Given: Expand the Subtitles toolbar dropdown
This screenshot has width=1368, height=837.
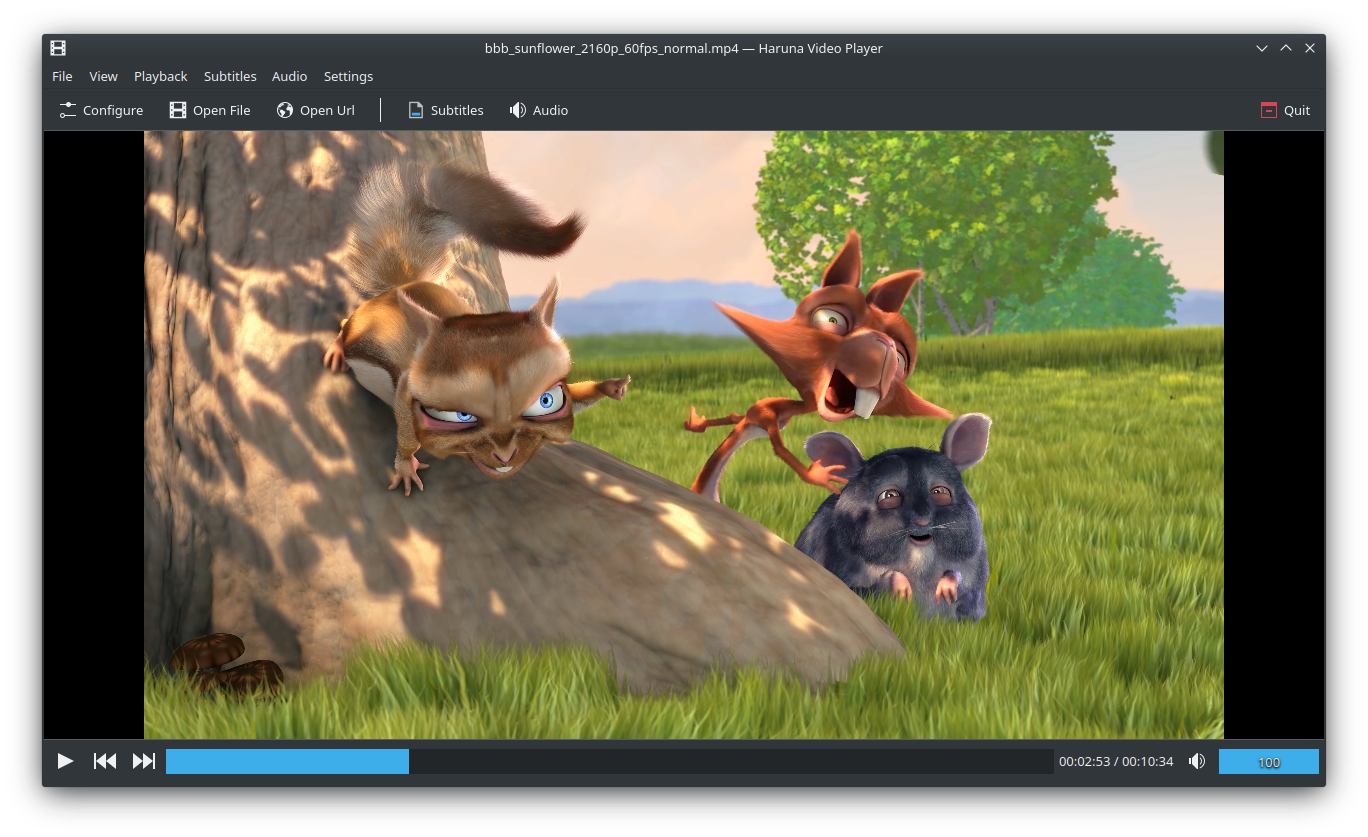Looking at the screenshot, I should 445,110.
